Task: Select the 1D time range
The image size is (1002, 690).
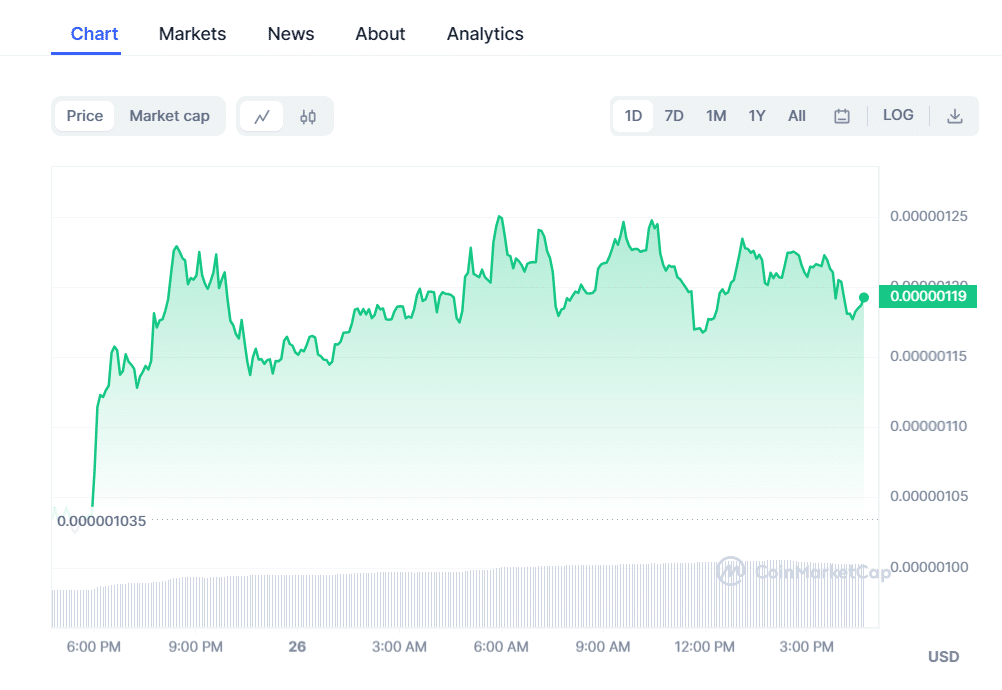Action: pos(633,116)
